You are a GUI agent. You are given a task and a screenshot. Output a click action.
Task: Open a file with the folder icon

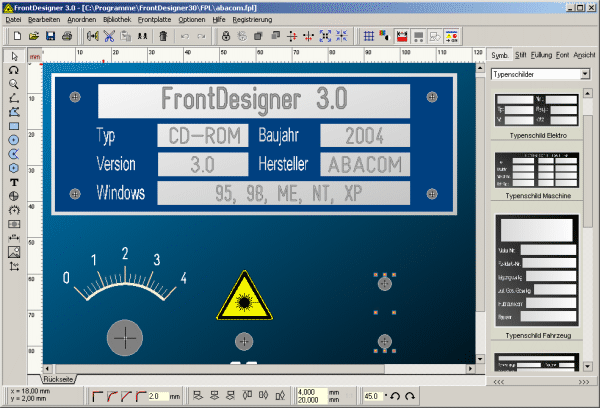(34, 36)
